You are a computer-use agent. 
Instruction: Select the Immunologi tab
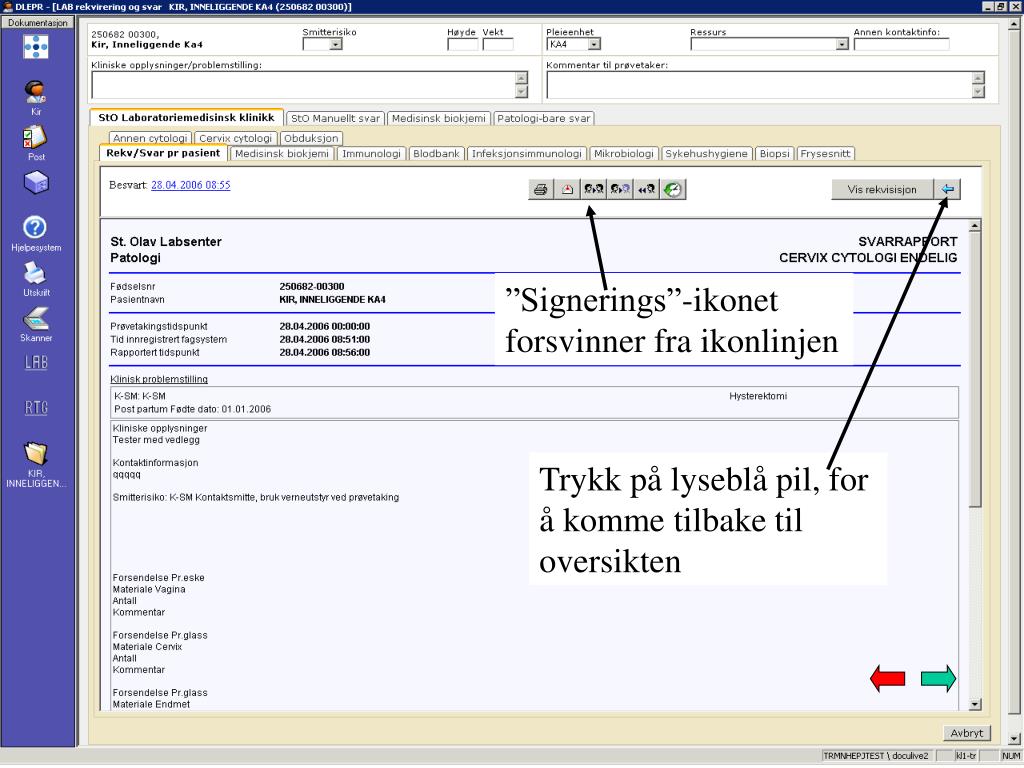[371, 153]
